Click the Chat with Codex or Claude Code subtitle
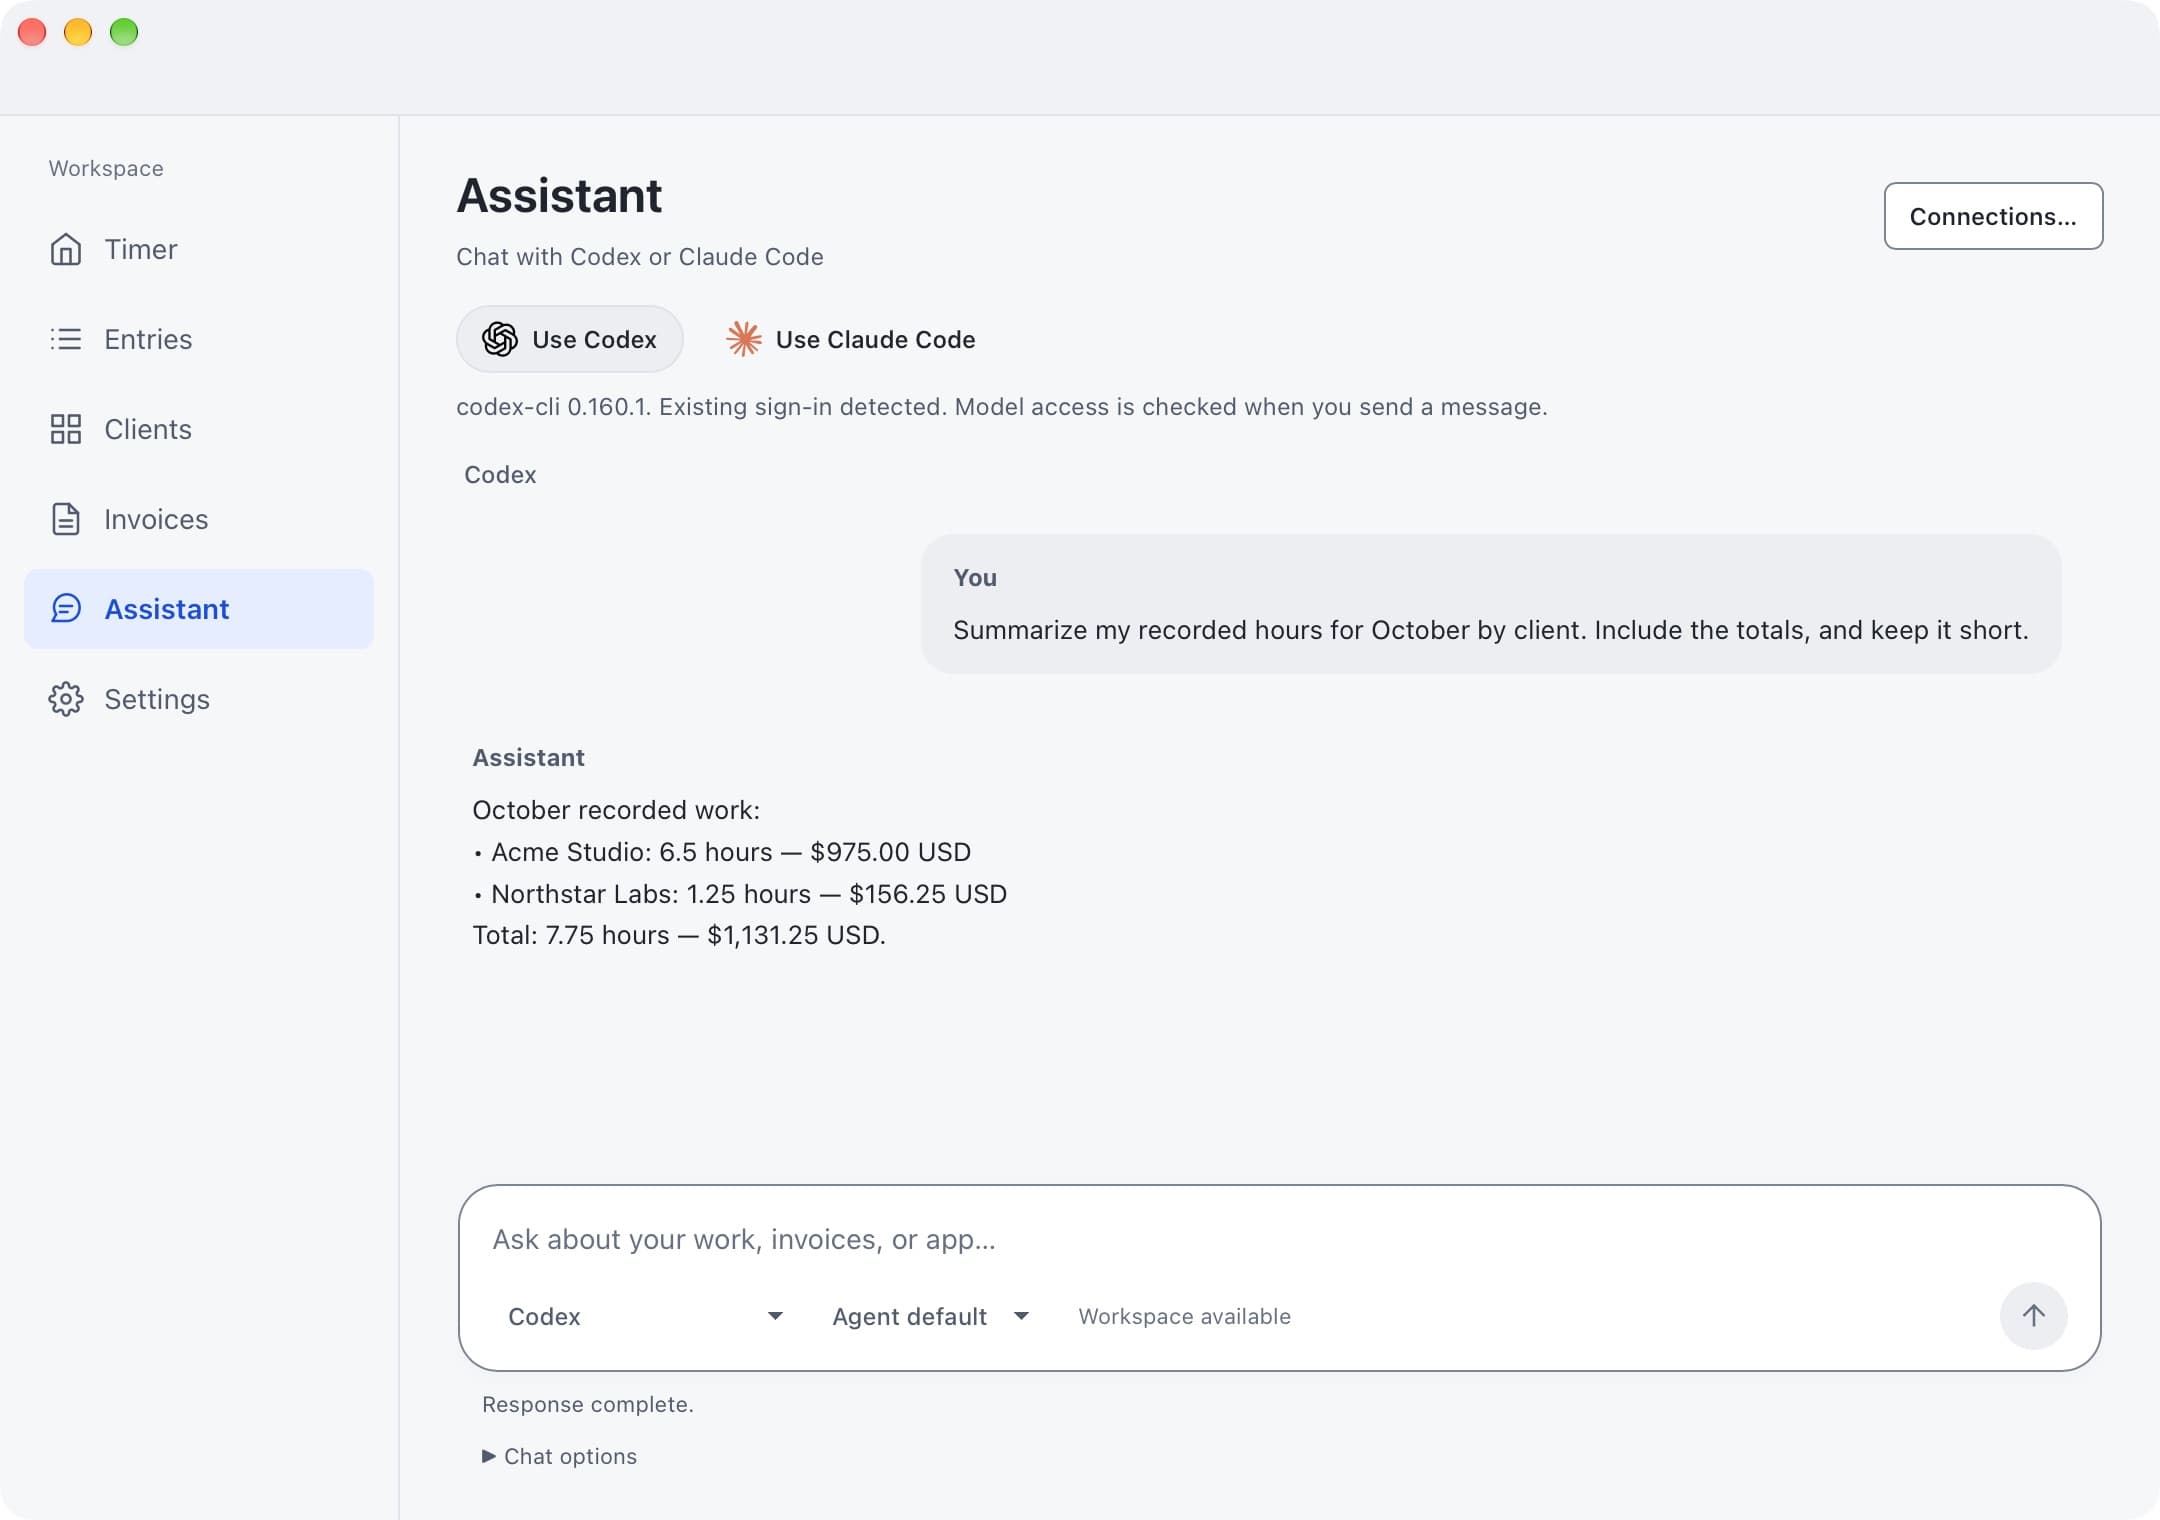 [640, 257]
